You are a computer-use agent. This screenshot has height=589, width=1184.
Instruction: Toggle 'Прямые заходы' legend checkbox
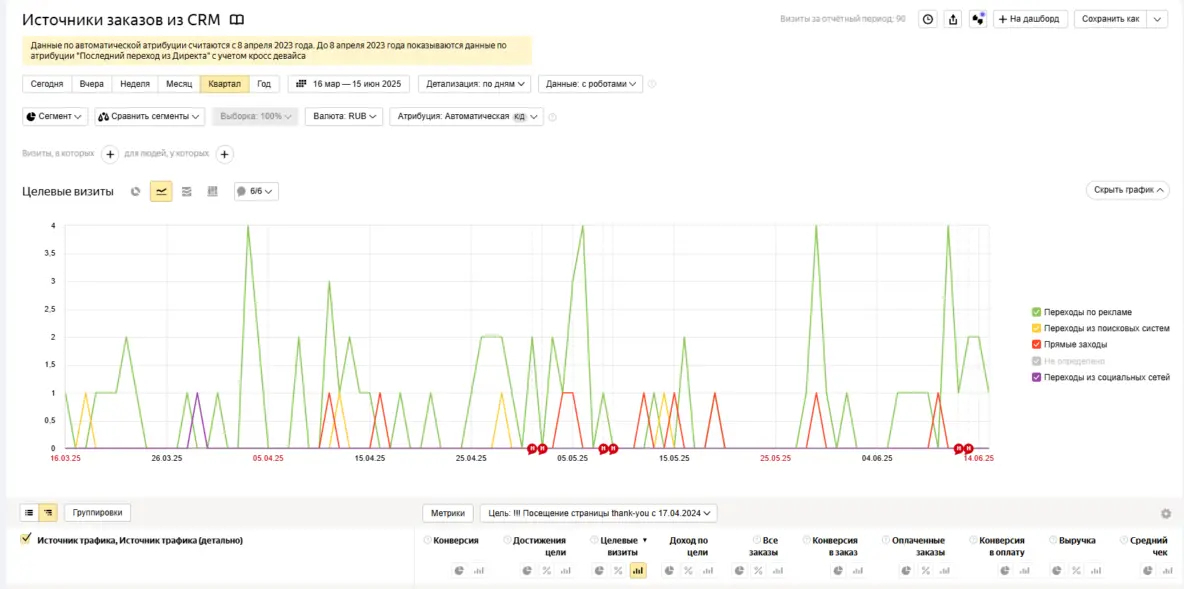coord(1036,344)
